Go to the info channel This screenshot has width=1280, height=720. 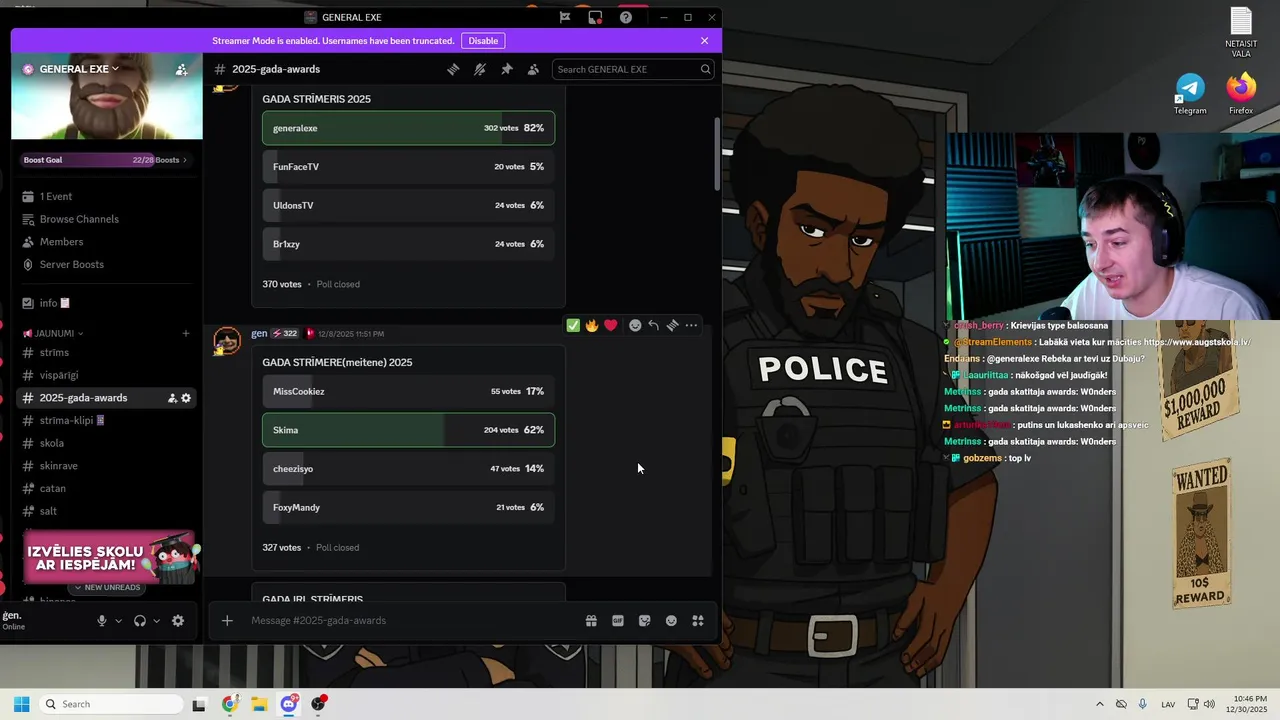click(106, 303)
